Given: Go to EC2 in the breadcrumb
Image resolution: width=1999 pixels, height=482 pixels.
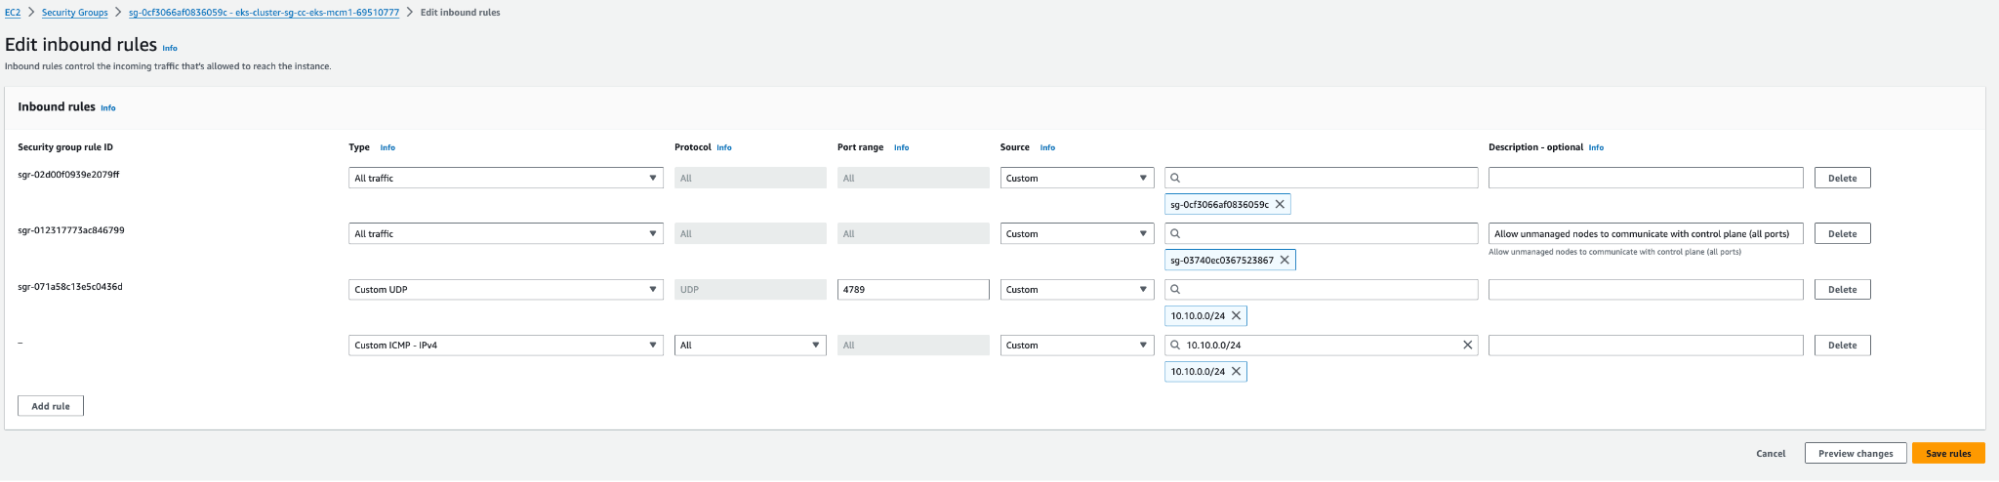Looking at the screenshot, I should click(12, 13).
